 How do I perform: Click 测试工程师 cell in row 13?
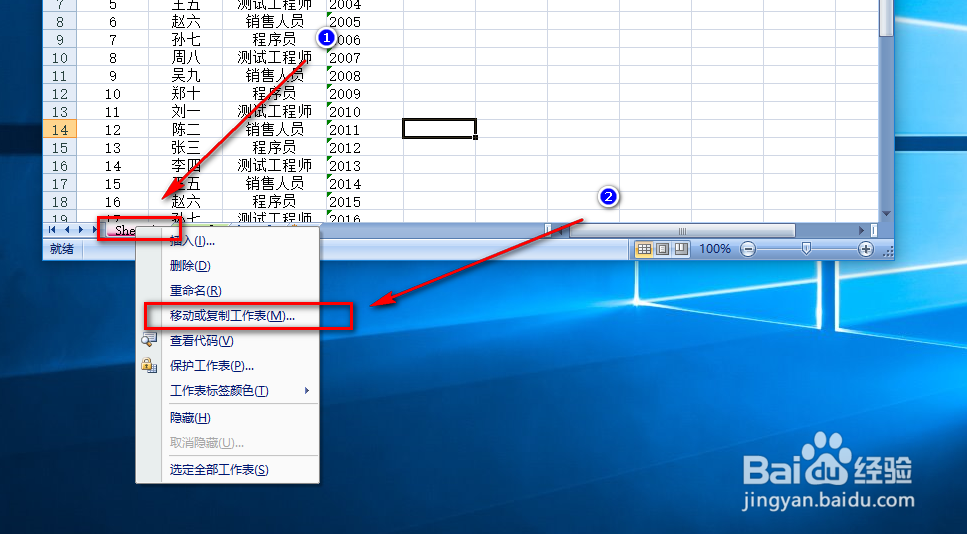point(274,112)
